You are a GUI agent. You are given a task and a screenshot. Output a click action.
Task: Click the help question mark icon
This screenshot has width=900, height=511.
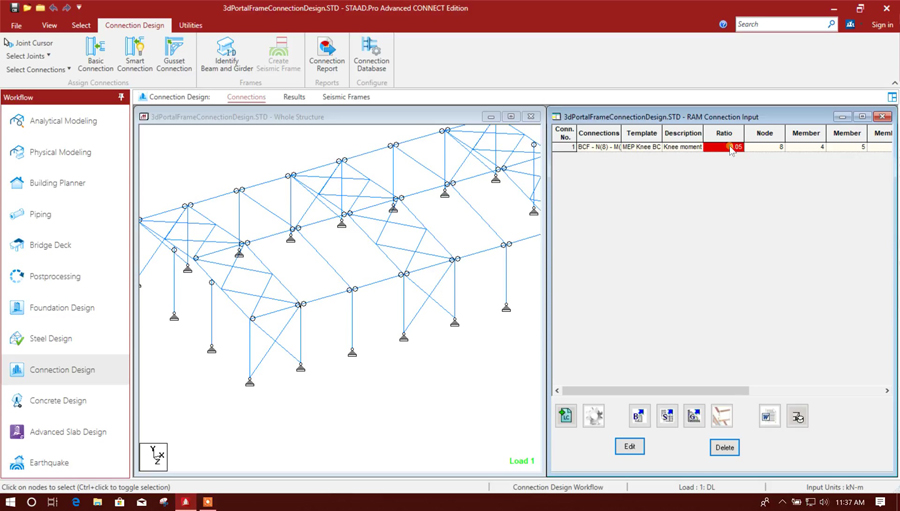coord(723,25)
